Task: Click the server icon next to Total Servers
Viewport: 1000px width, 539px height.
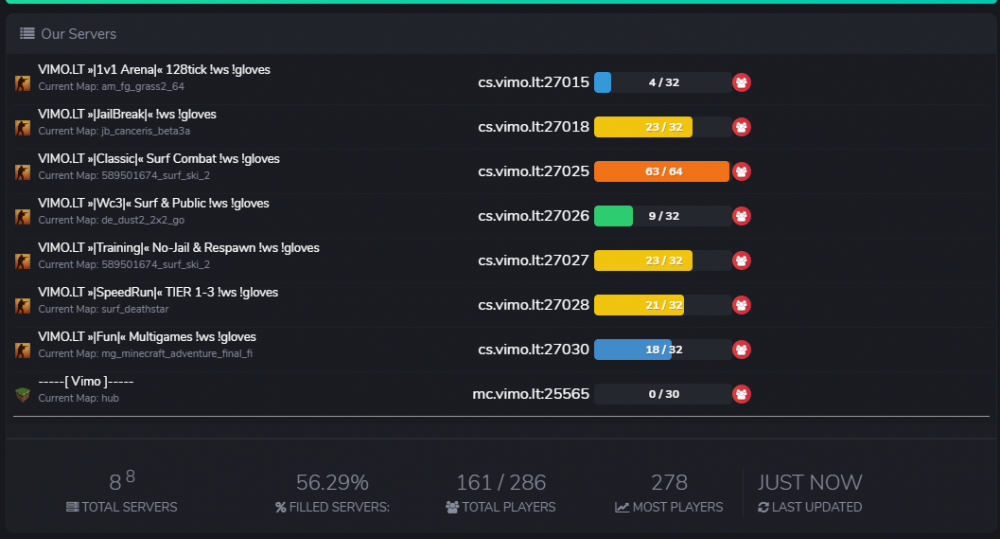Action: point(72,507)
